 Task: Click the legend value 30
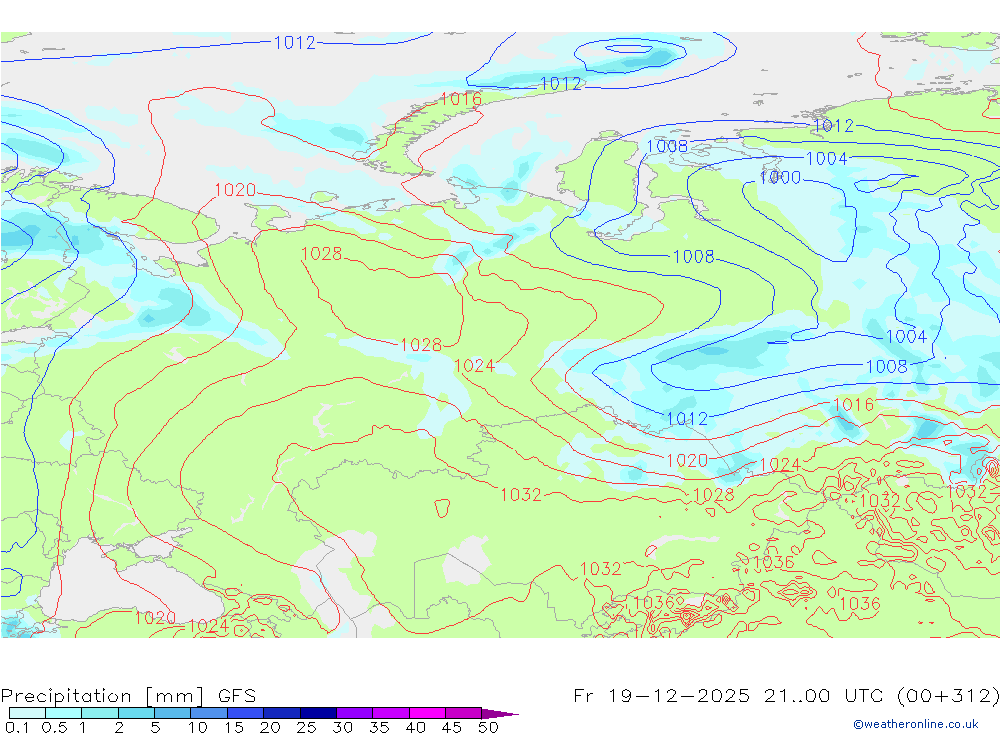(343, 727)
